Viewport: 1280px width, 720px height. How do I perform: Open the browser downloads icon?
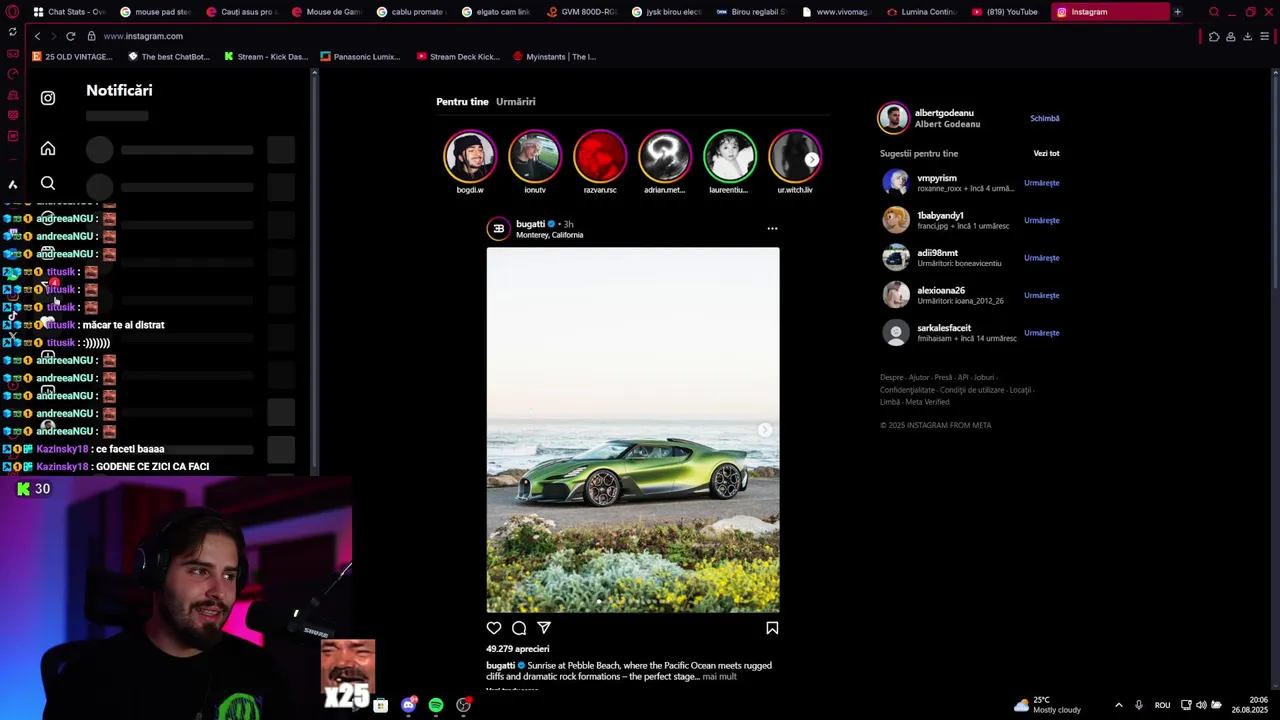[1247, 37]
